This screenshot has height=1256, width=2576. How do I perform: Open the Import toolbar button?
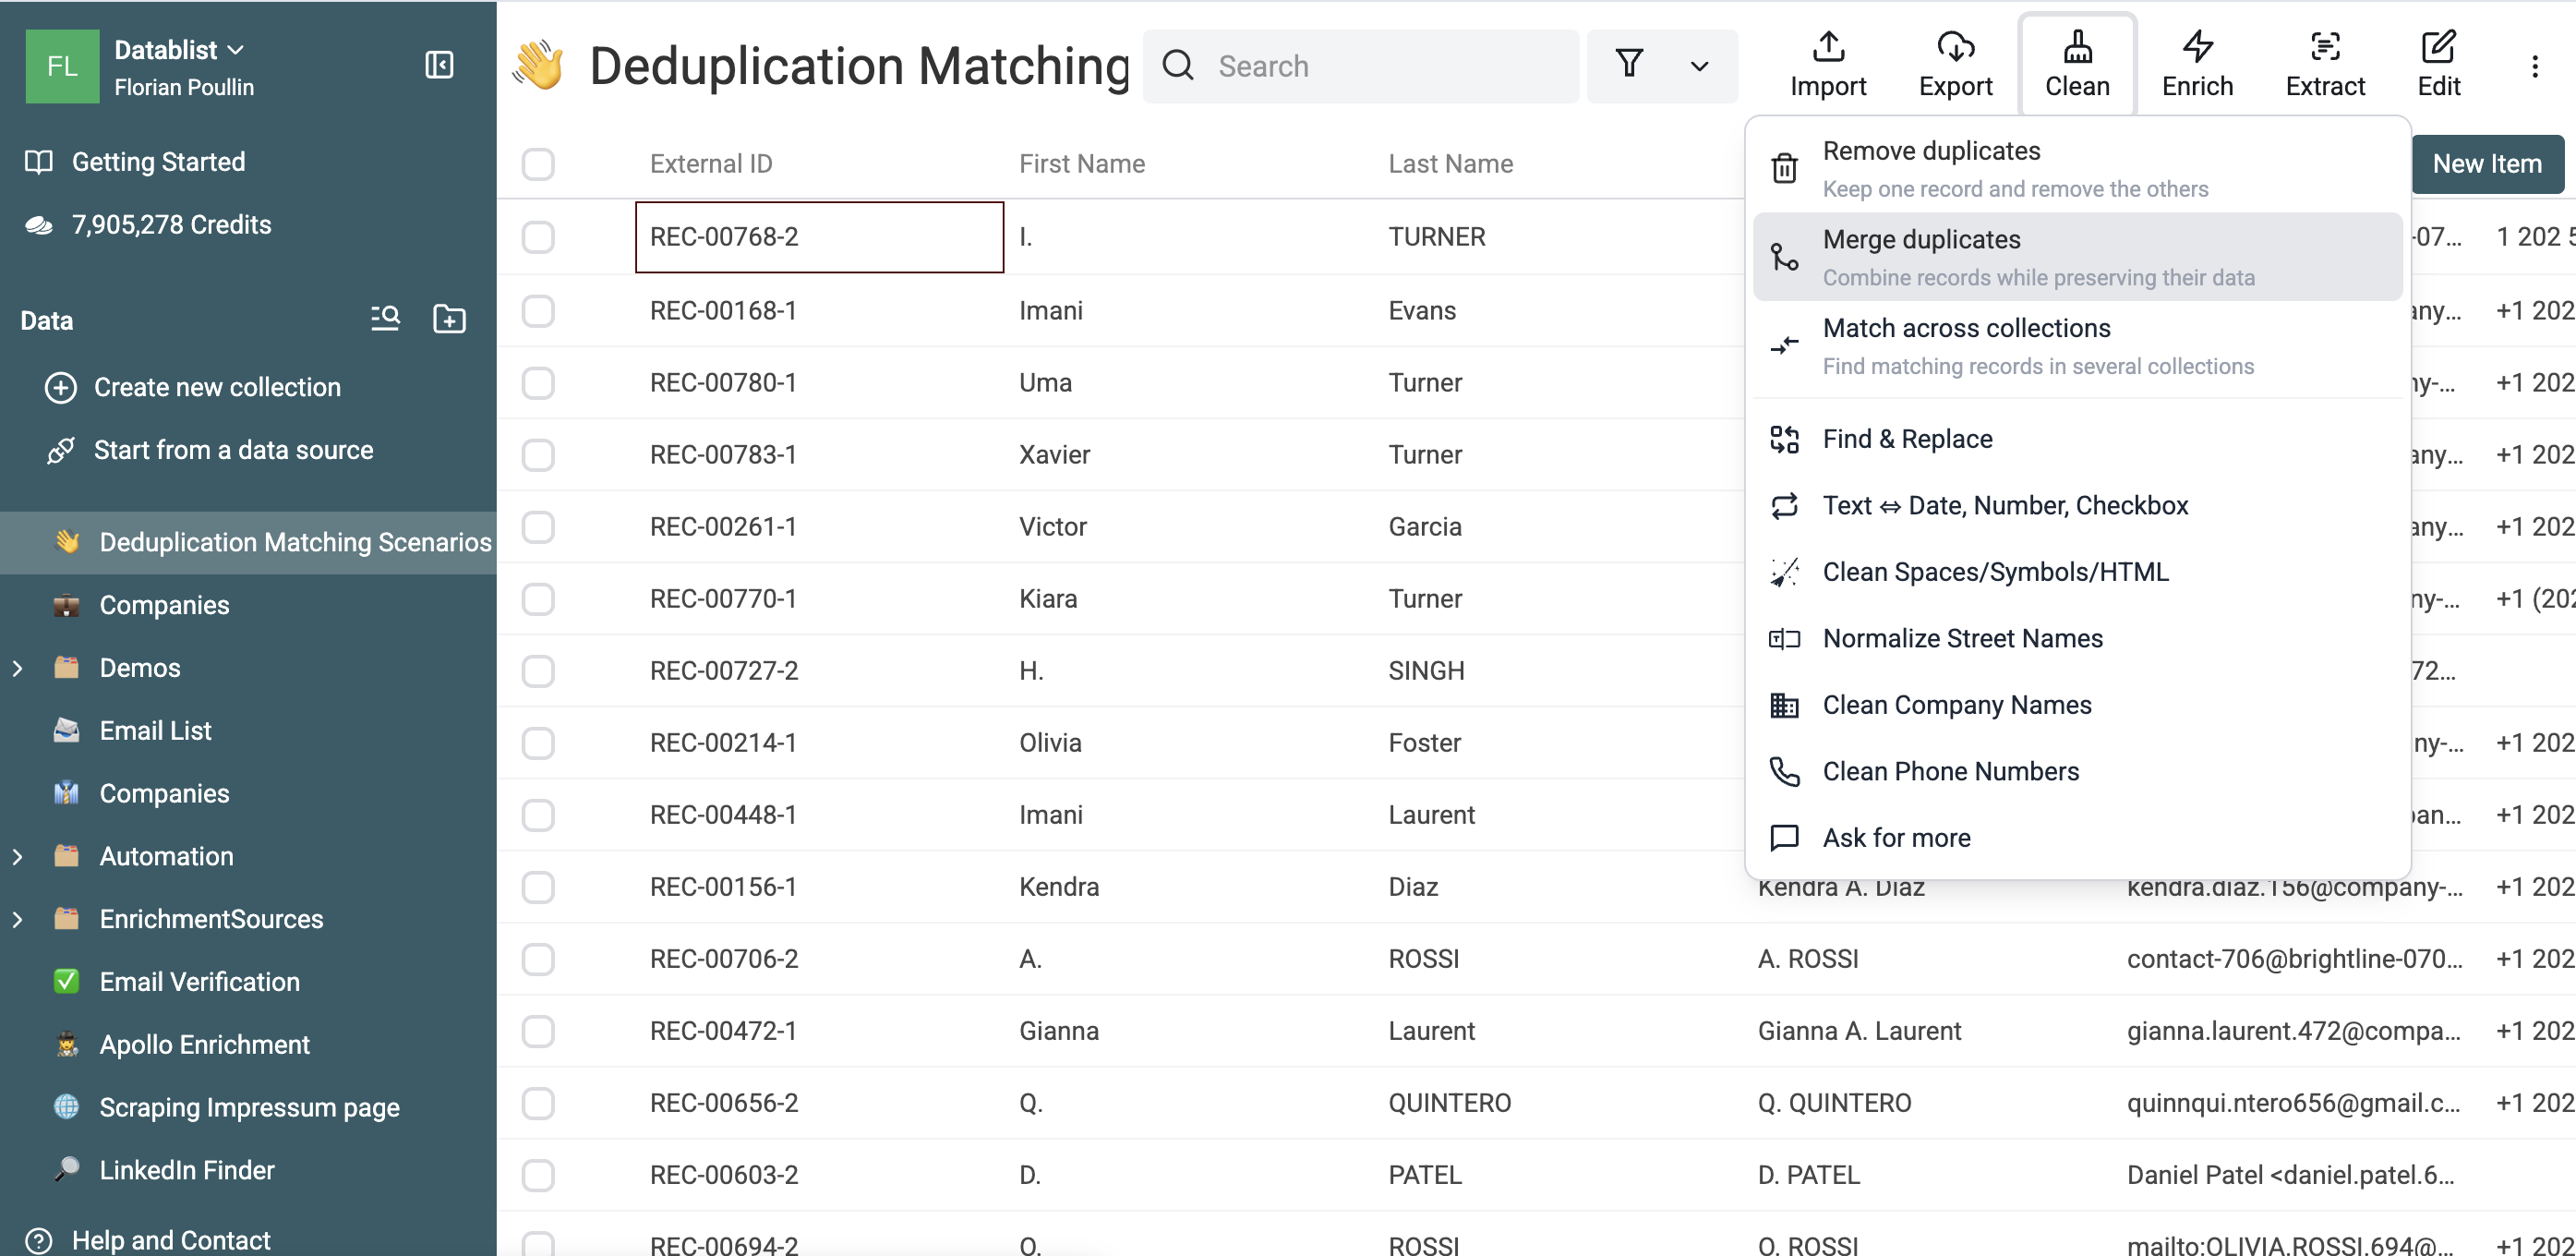[1828, 65]
